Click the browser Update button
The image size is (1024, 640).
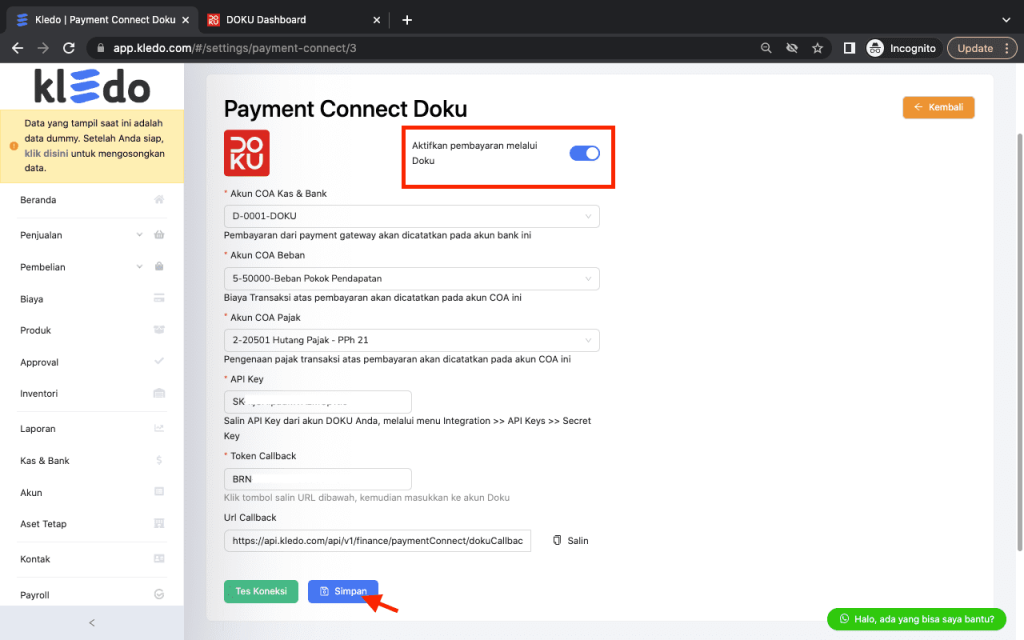point(982,48)
